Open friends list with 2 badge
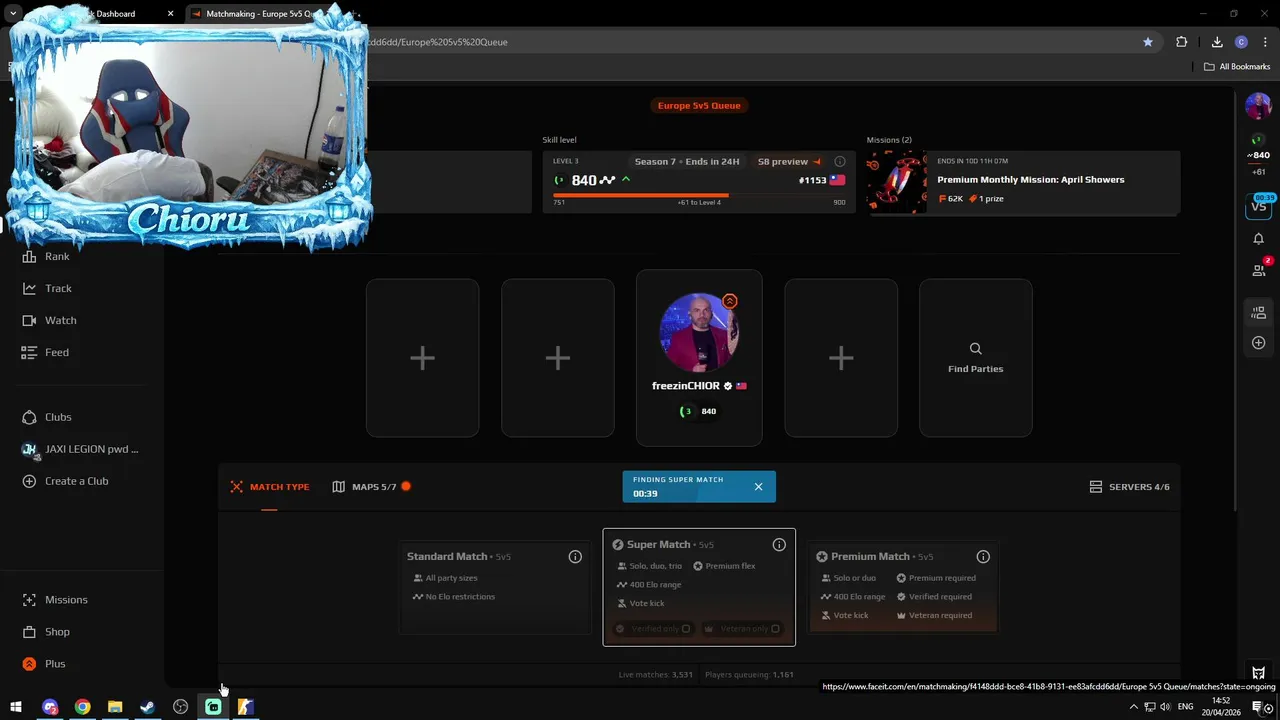Screen dimensions: 1280x720 point(1259,269)
